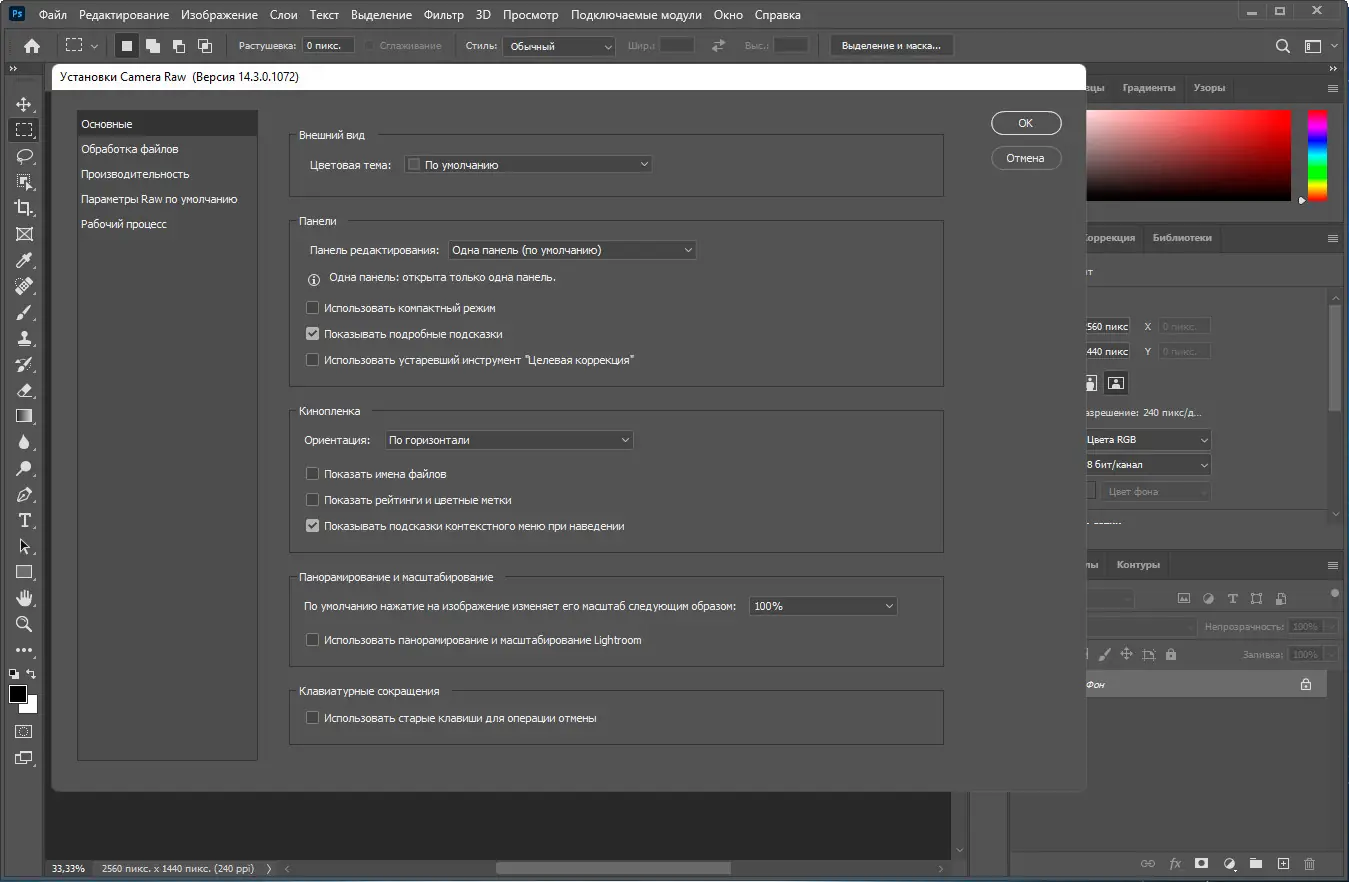Open the "Ориентация" dropdown
The image size is (1349, 882).
509,440
